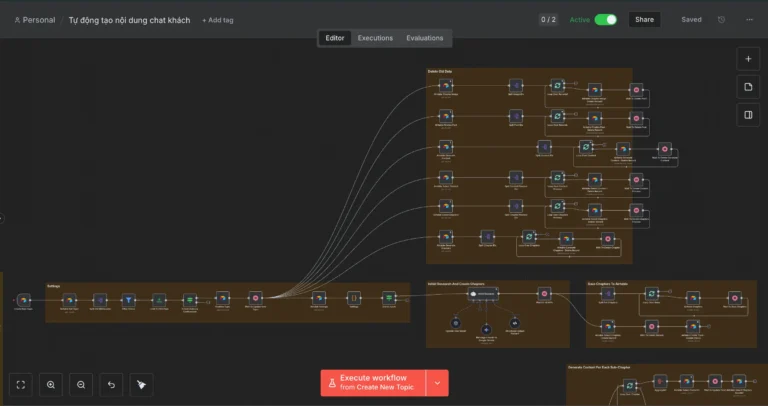Click the zoom to fit button
Image resolution: width=768 pixels, height=406 pixels.
click(21, 384)
